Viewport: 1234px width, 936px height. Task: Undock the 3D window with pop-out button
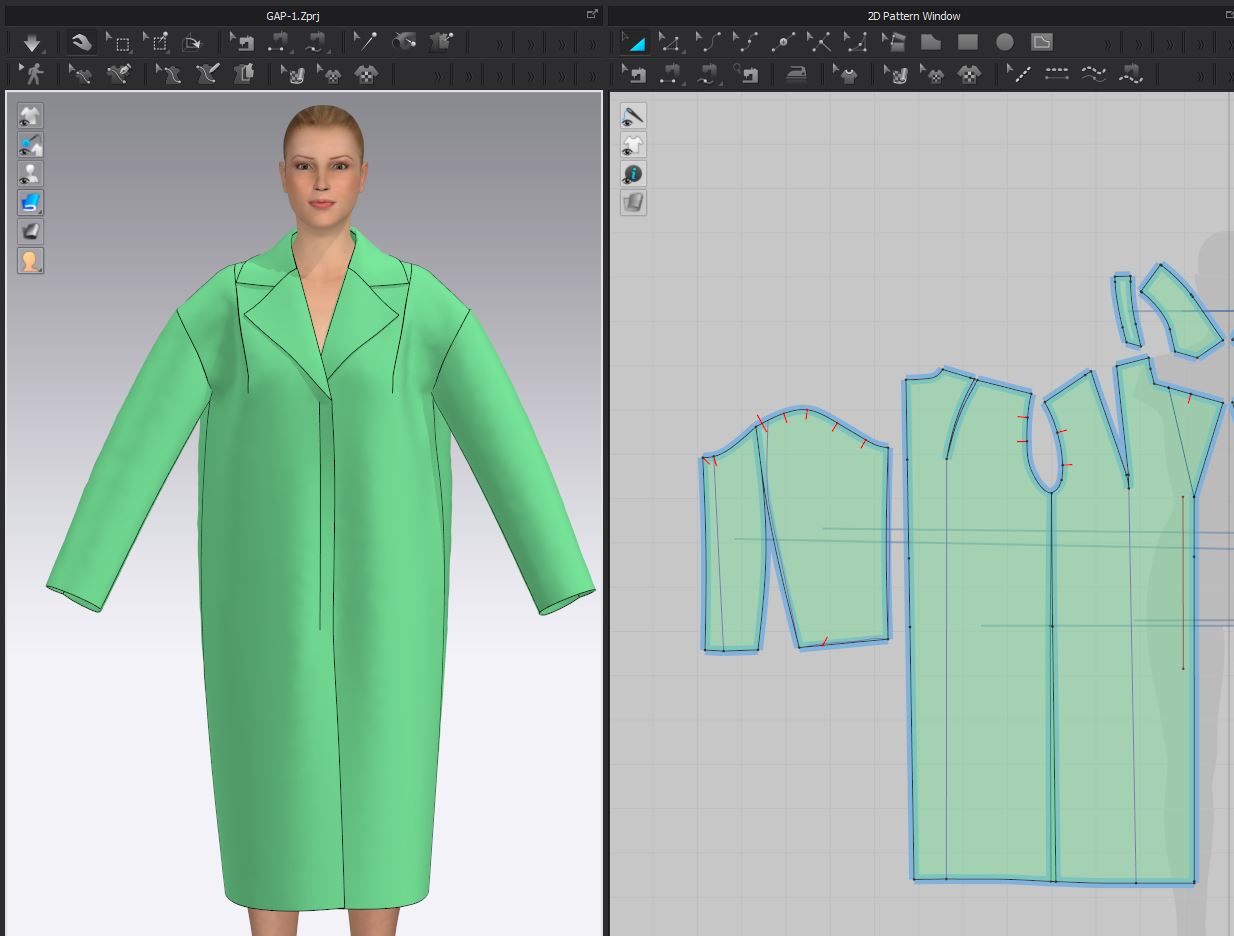pyautogui.click(x=592, y=15)
